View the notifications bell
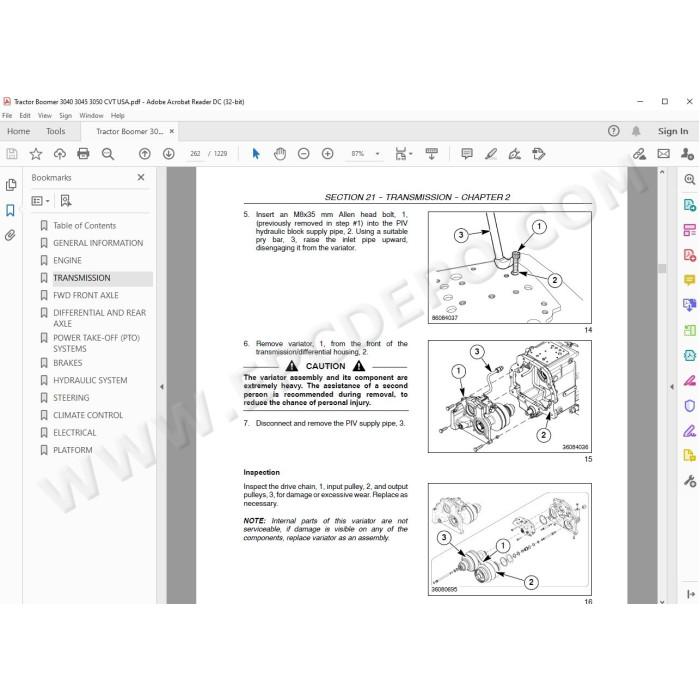 pos(636,131)
